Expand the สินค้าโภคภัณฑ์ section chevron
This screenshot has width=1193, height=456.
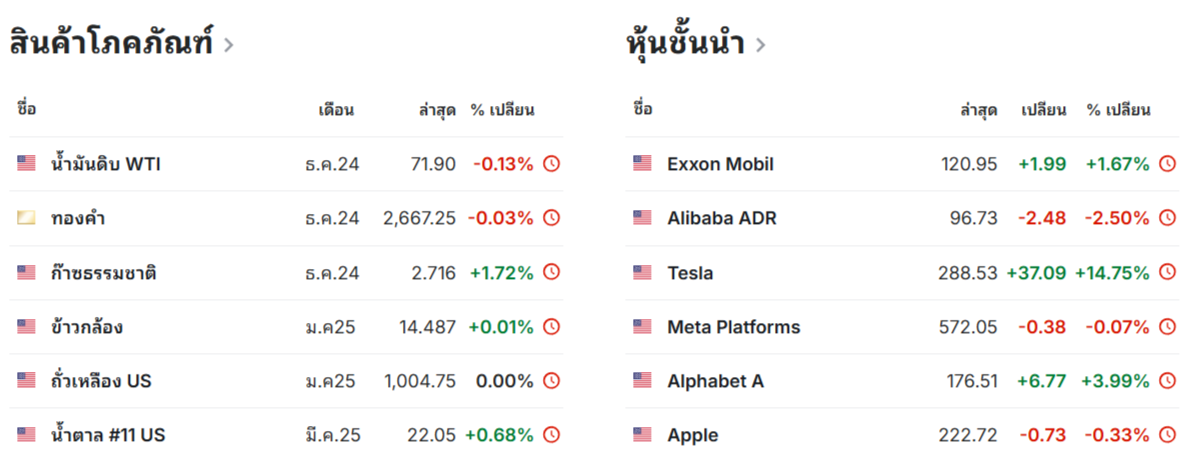pos(228,46)
